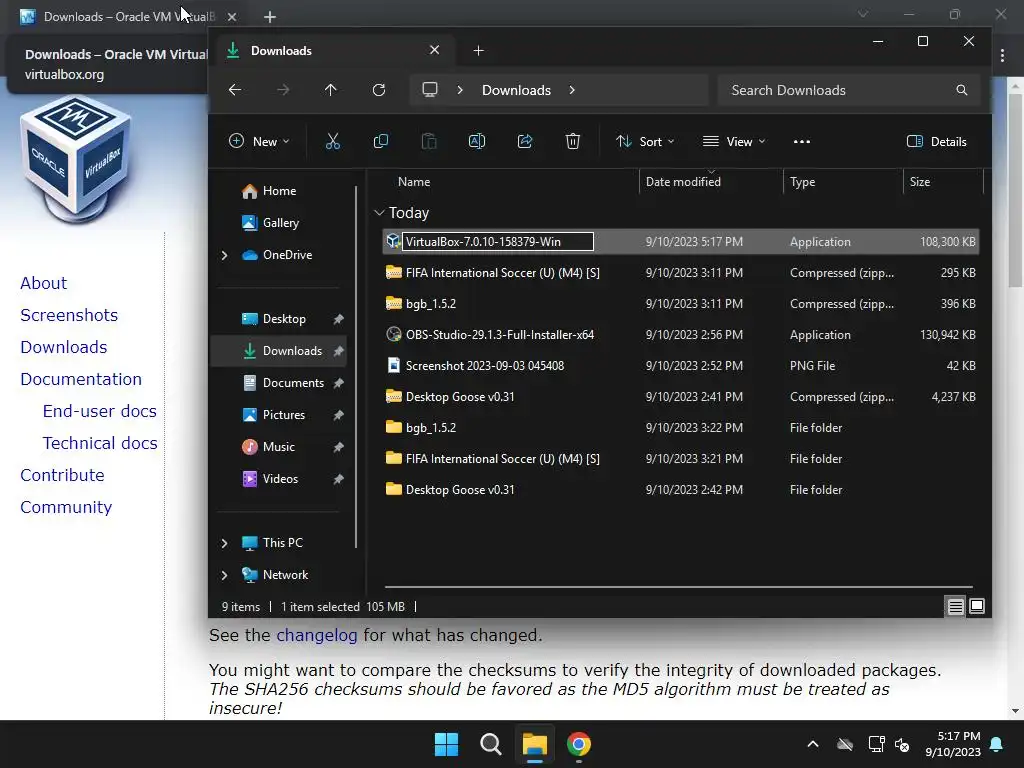Click the VirtualBox installer file icon

pos(393,241)
